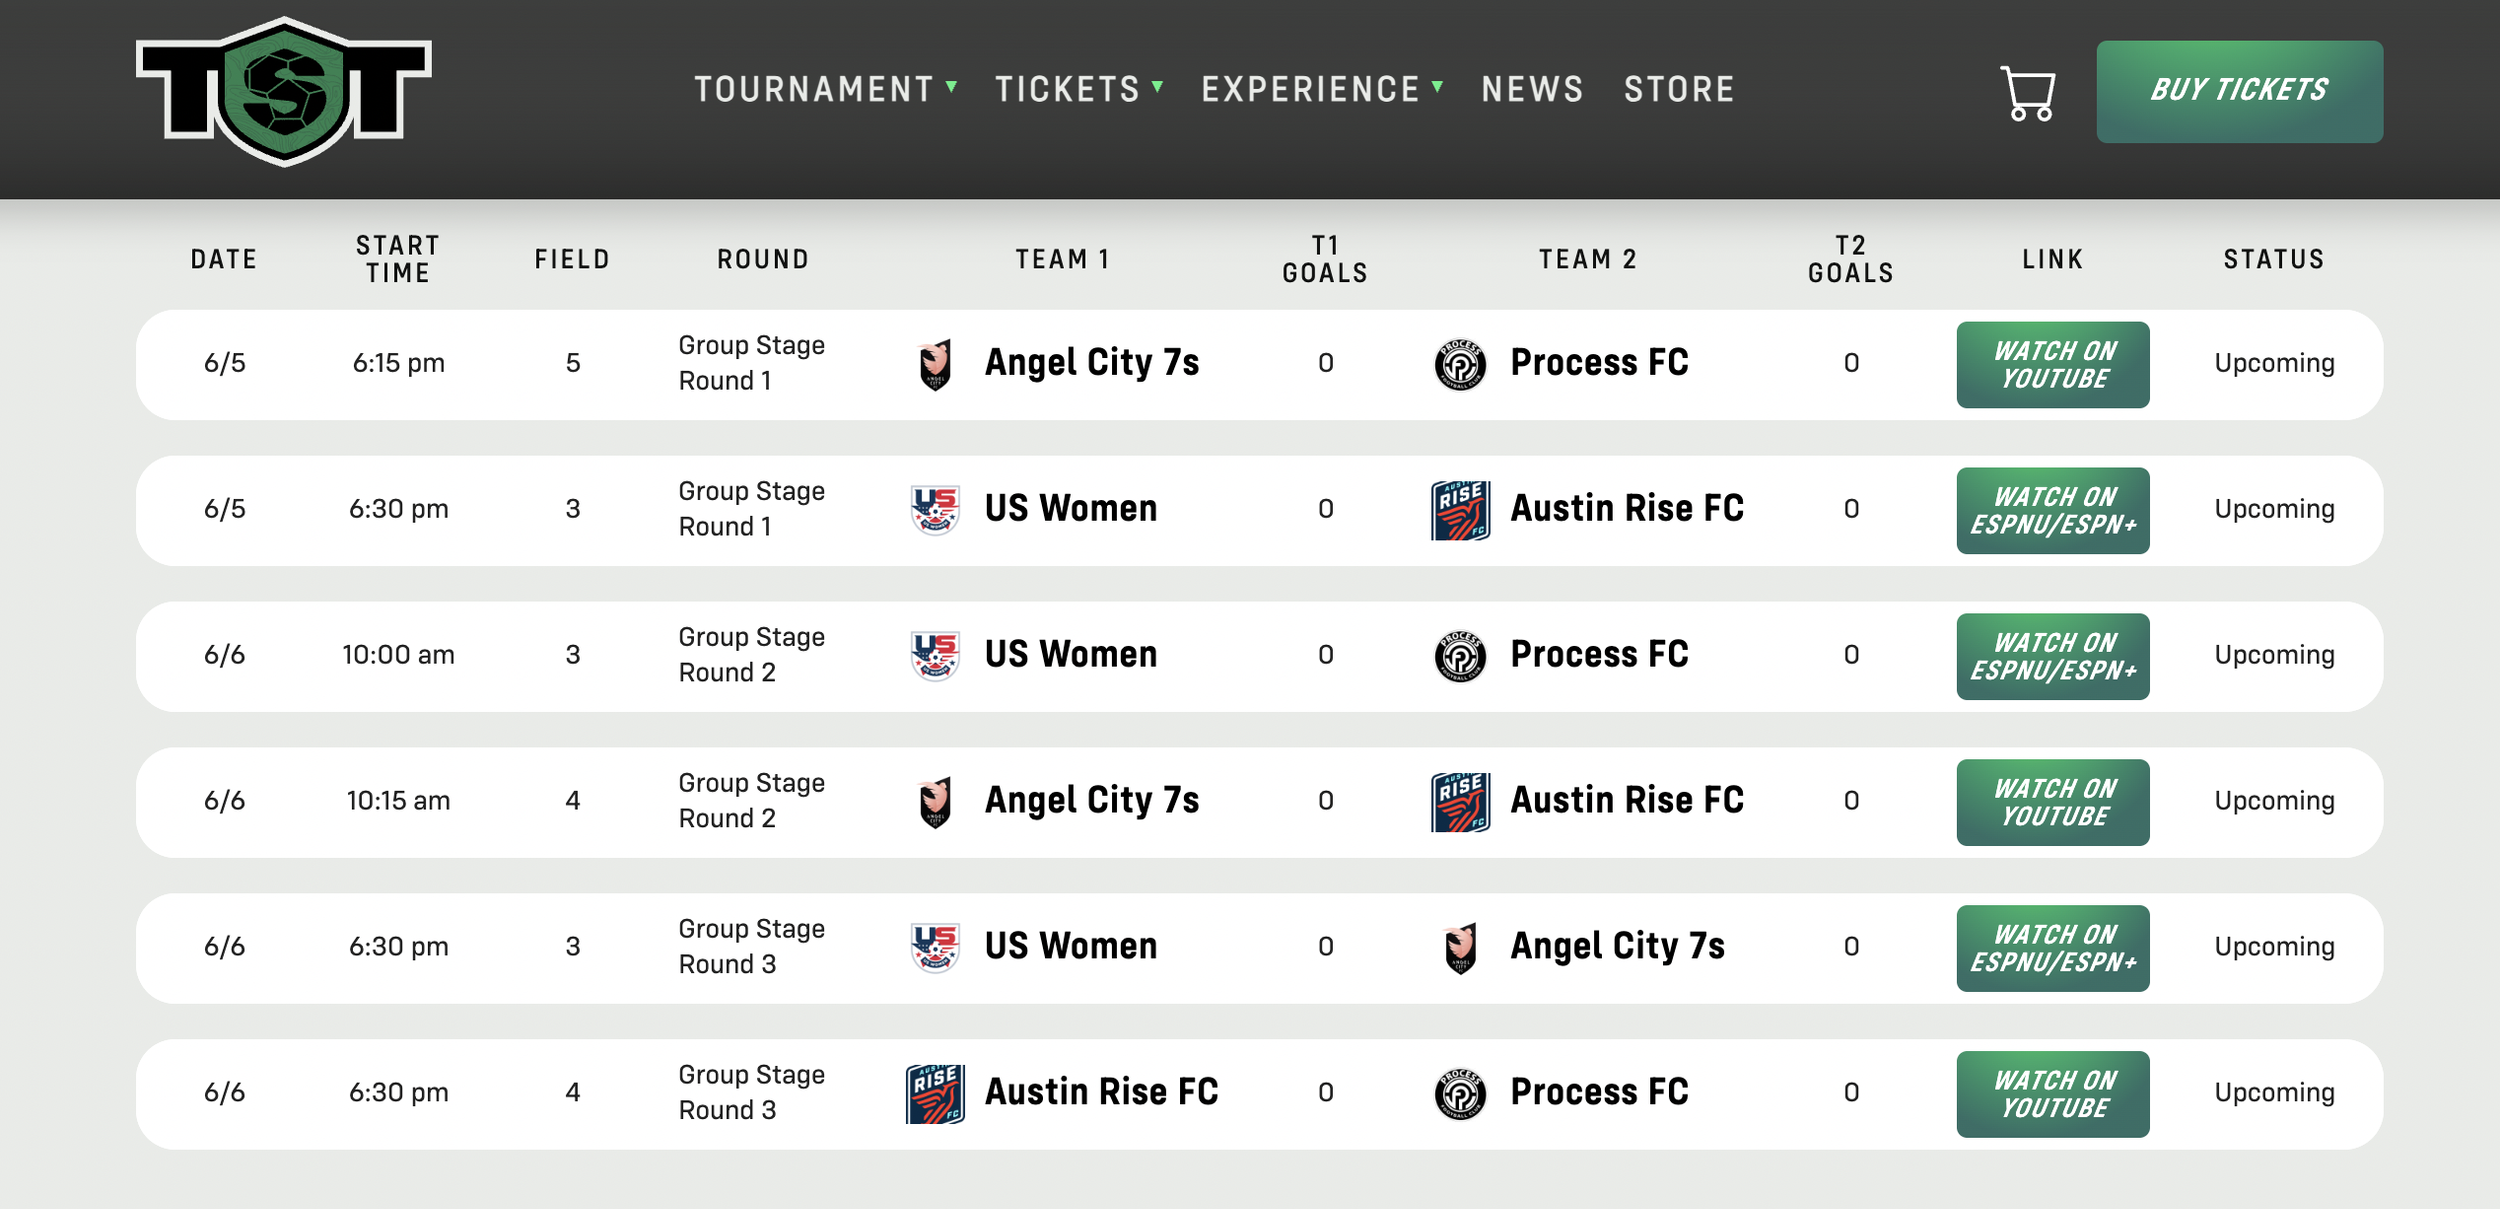Viewport: 2500px width, 1209px height.
Task: Watch US Women vs Austin Rise on ESPNU
Action: click(2052, 510)
